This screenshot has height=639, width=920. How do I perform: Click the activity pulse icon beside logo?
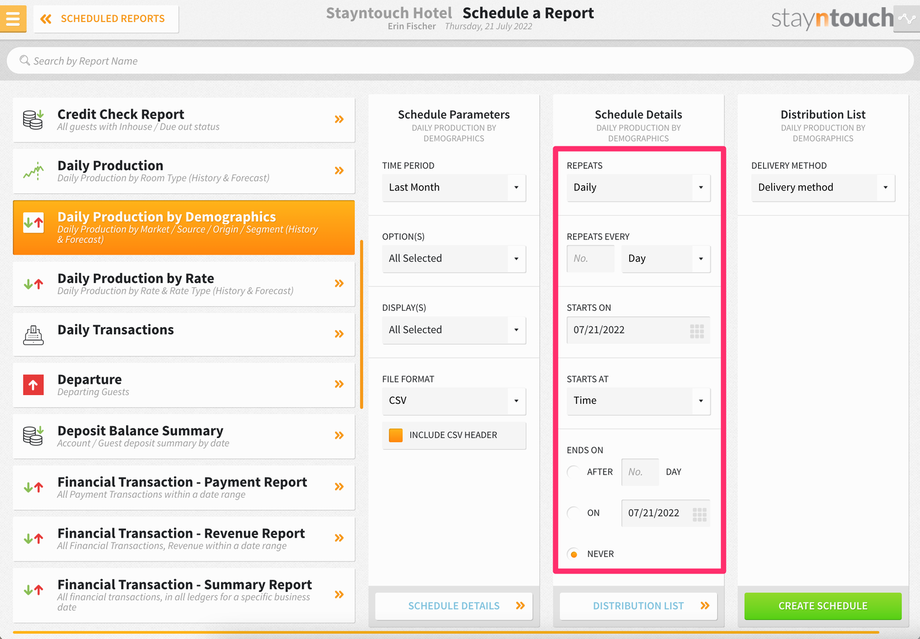[907, 19]
